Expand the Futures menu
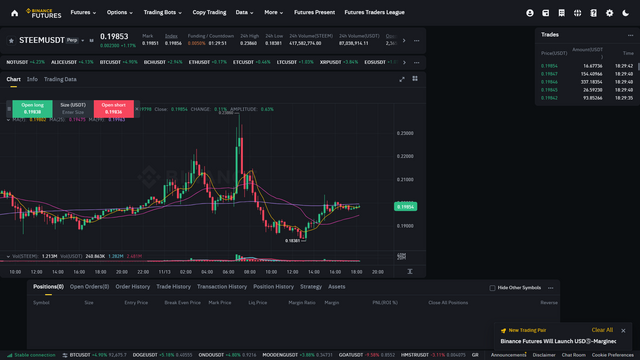The height and width of the screenshot is (360, 640). pyautogui.click(x=83, y=13)
